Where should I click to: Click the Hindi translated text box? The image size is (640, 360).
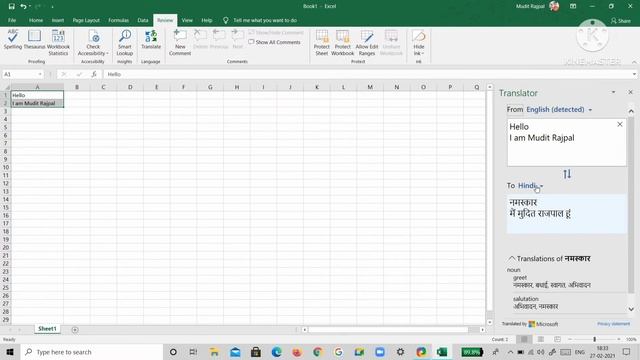[x=567, y=213]
